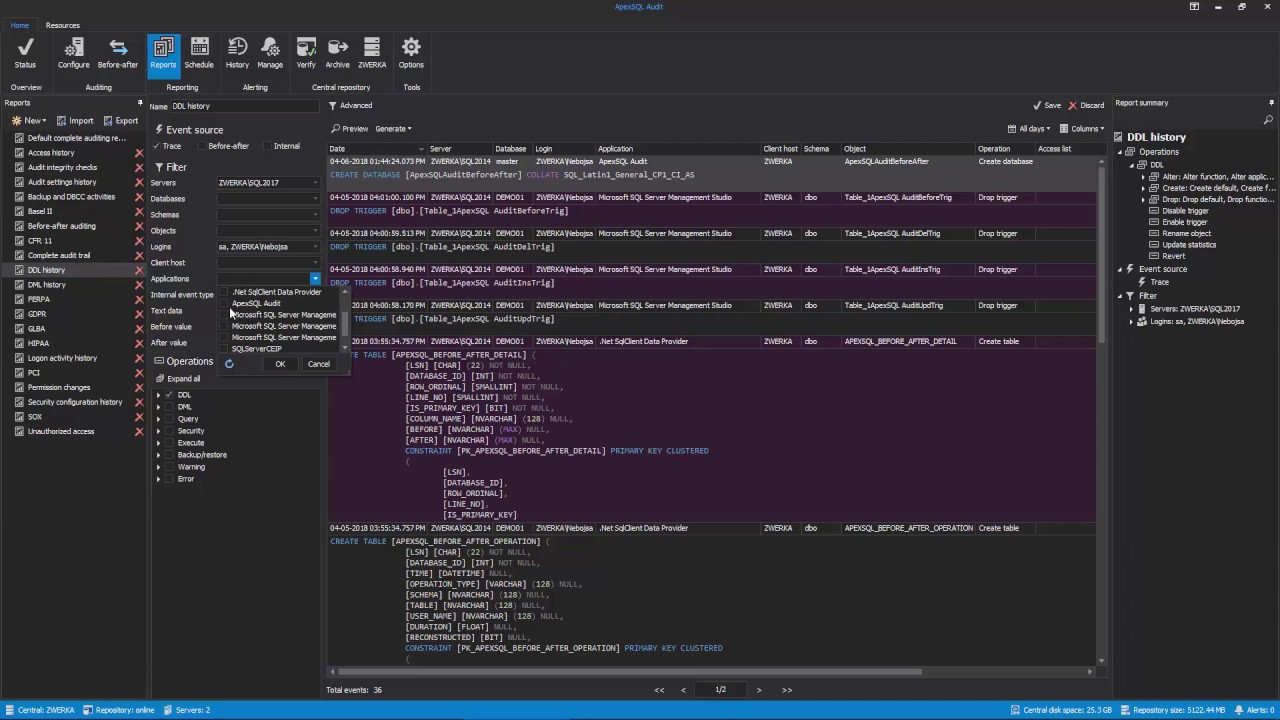This screenshot has height=720, width=1280.
Task: Refresh the Applications filter list
Action: 229,364
